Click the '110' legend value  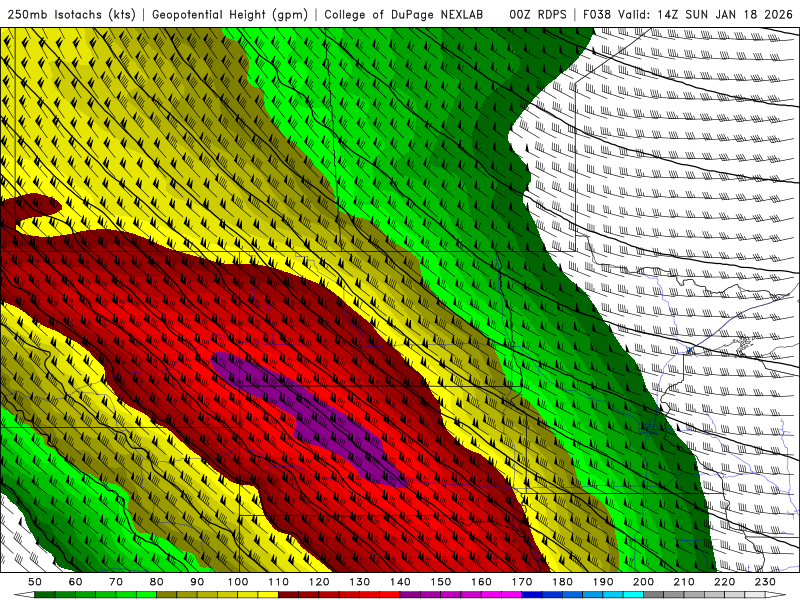tap(279, 582)
